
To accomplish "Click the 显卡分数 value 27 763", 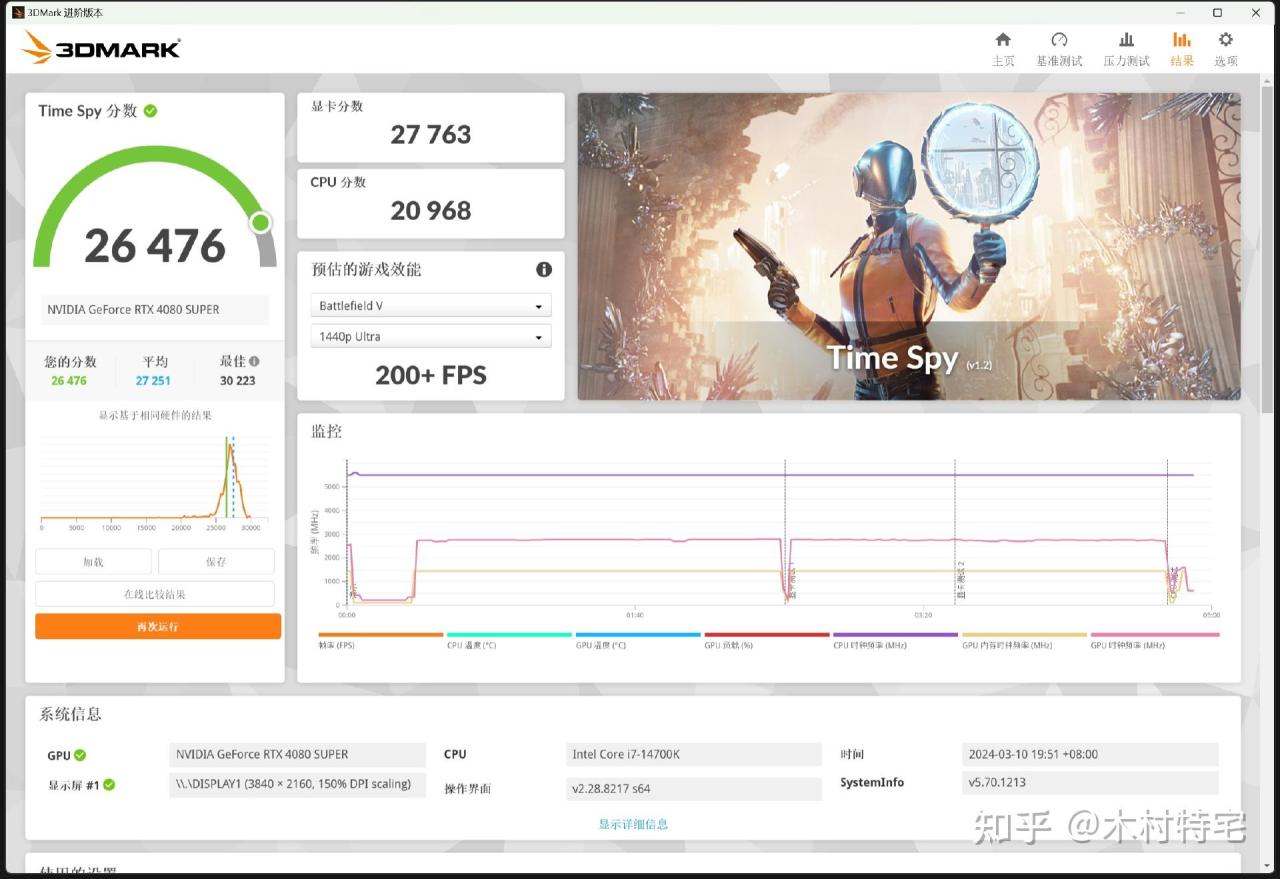I will [x=431, y=134].
